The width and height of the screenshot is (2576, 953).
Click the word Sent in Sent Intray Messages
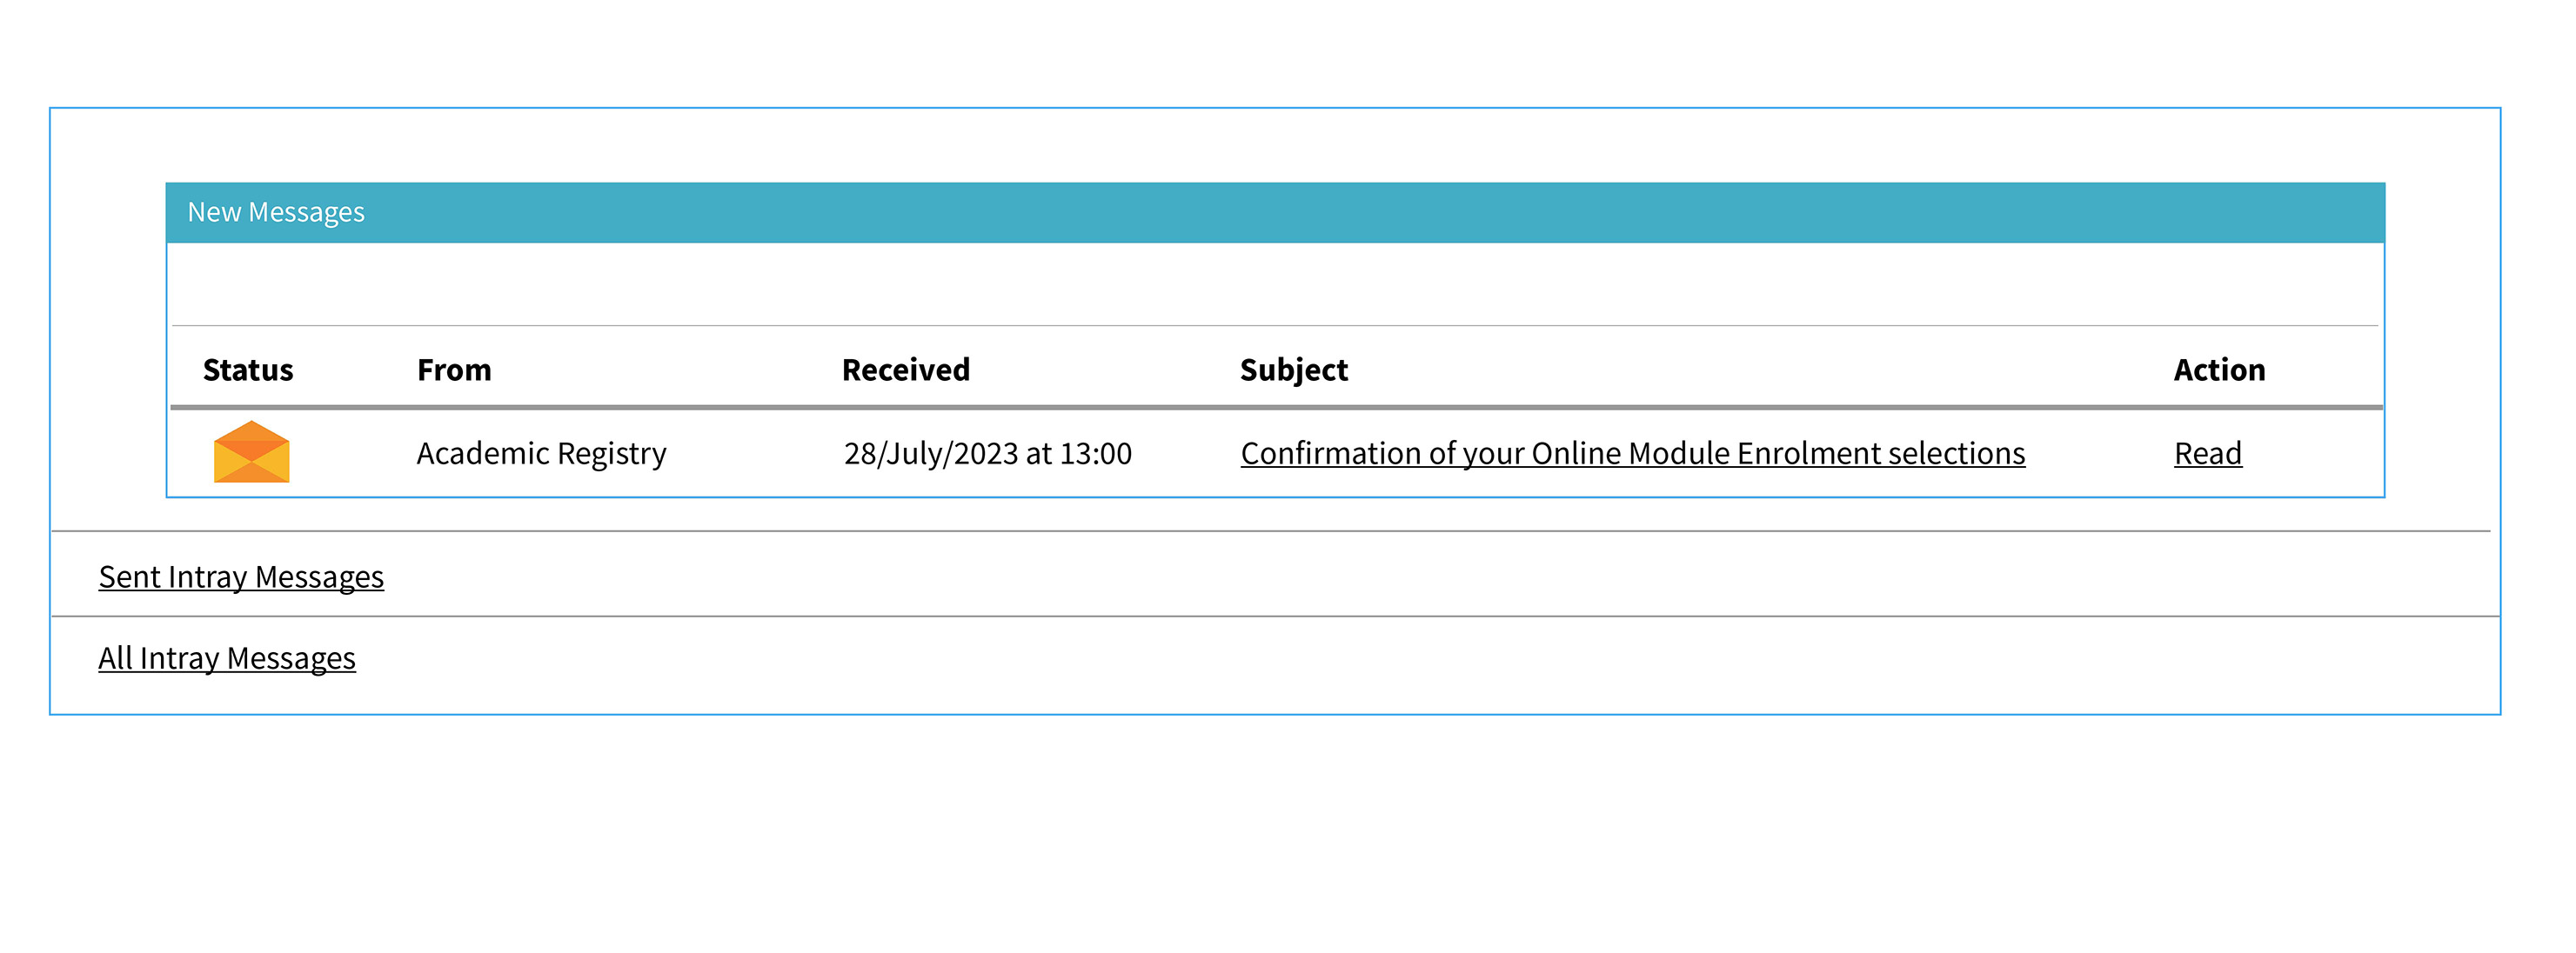[130, 577]
